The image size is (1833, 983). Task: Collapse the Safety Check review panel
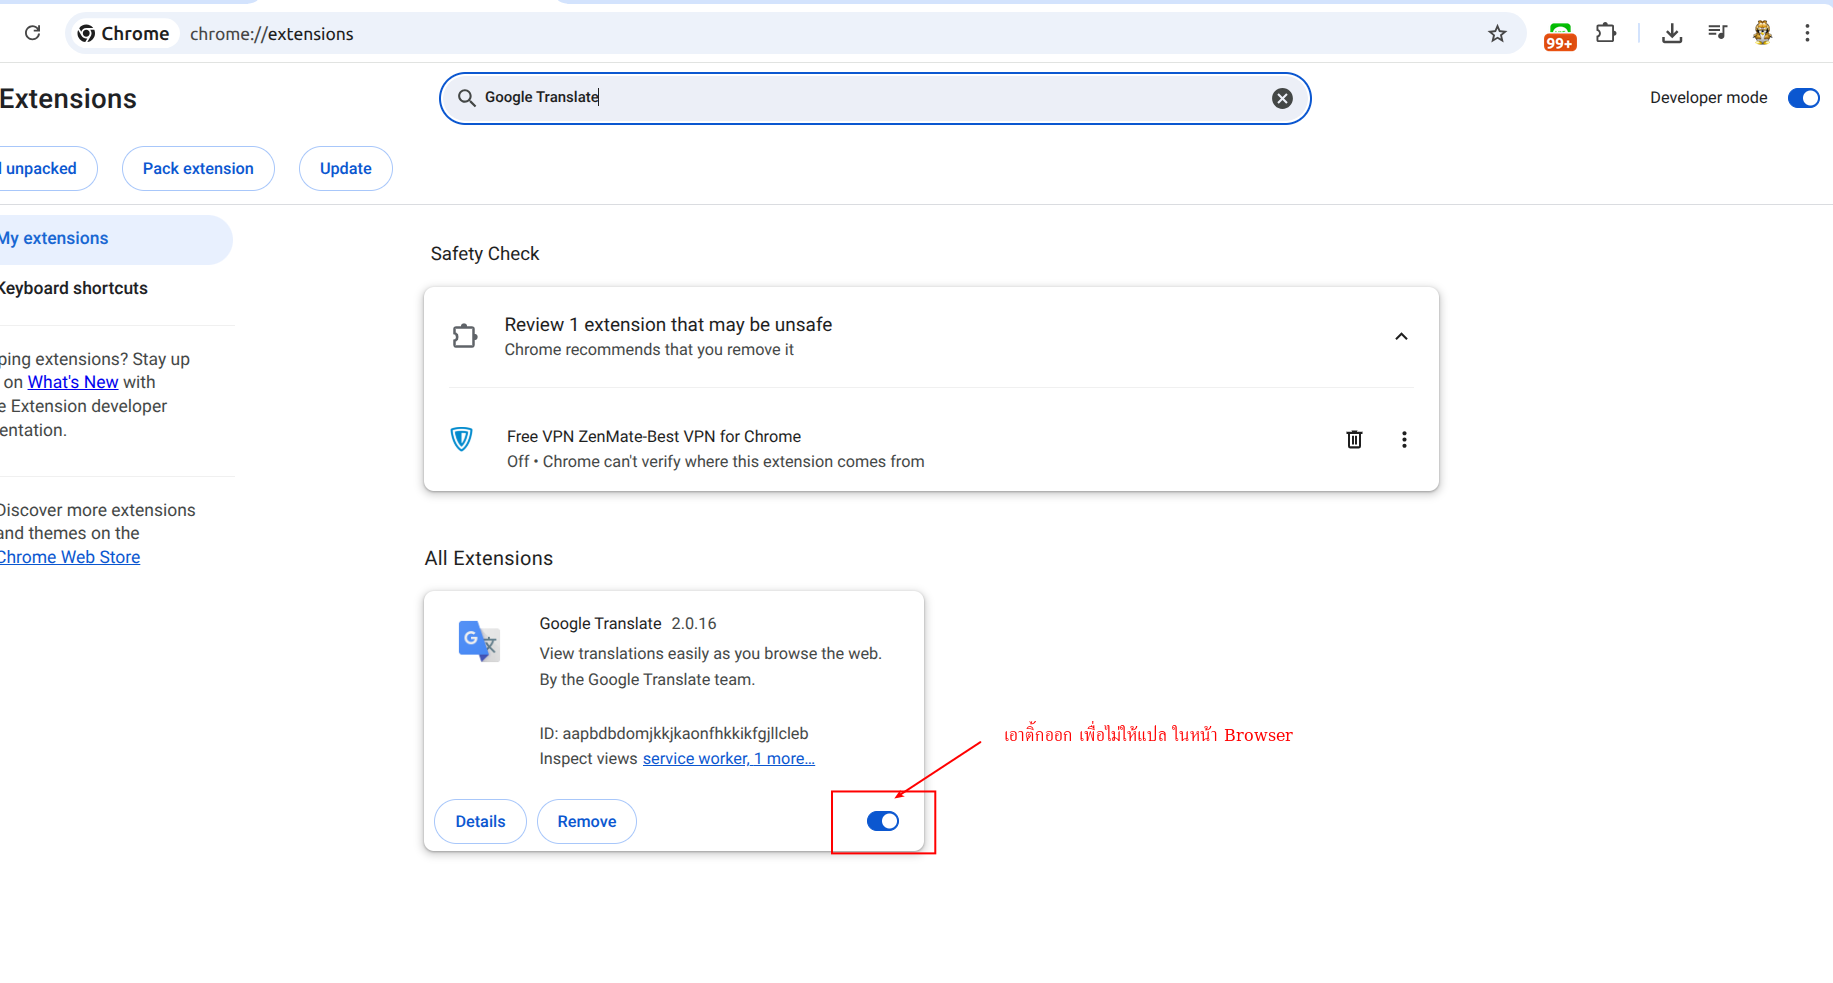pos(1401,337)
